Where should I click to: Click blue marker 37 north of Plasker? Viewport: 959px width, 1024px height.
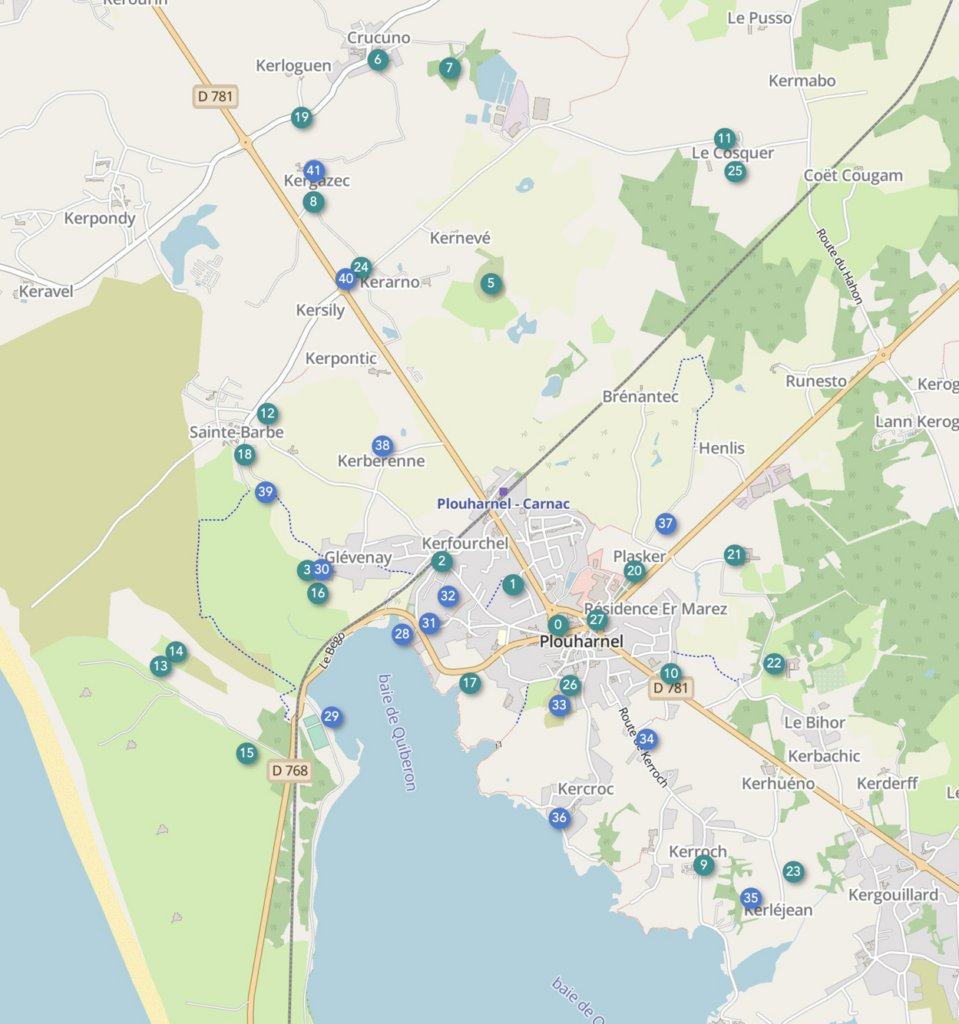(666, 523)
